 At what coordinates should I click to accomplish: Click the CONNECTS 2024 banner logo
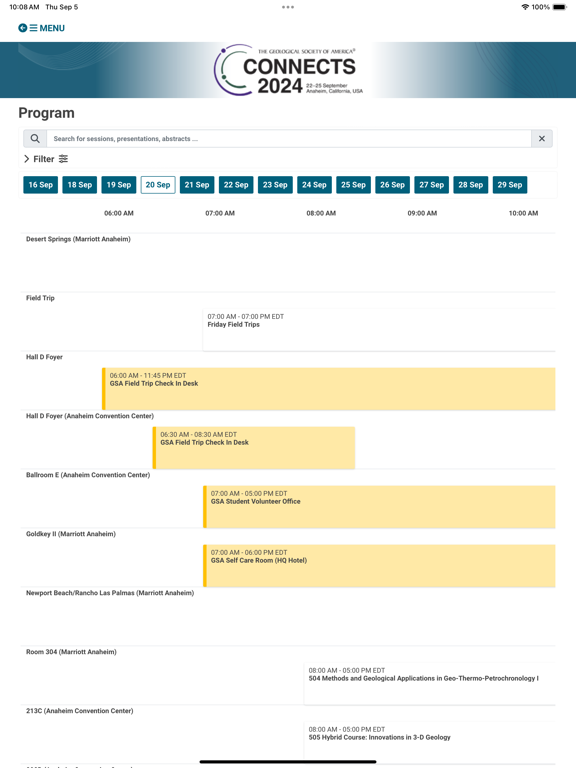coord(288,70)
